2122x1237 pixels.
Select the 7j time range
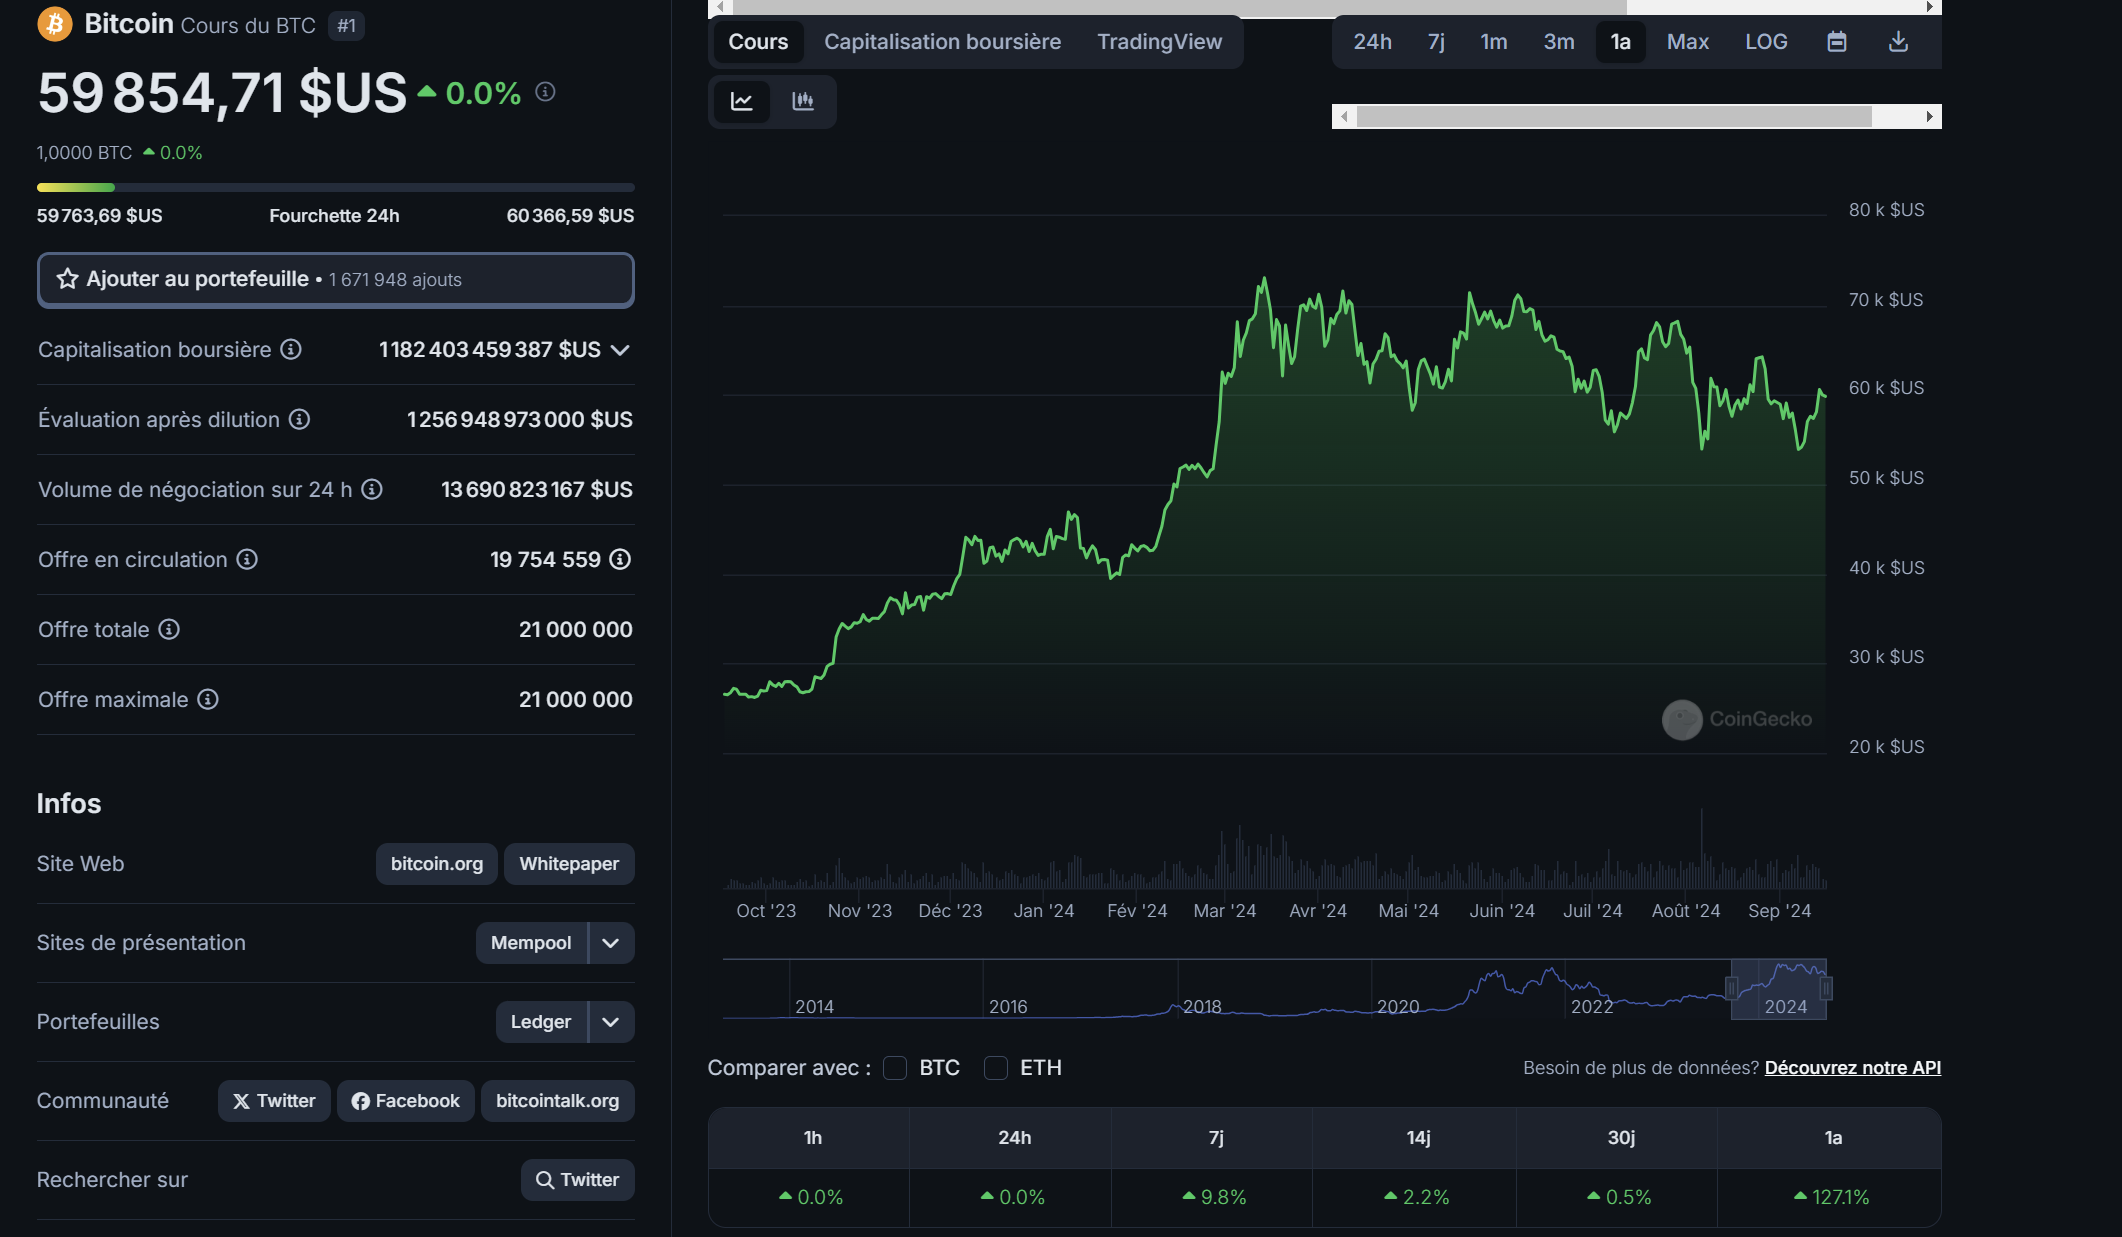1436,42
